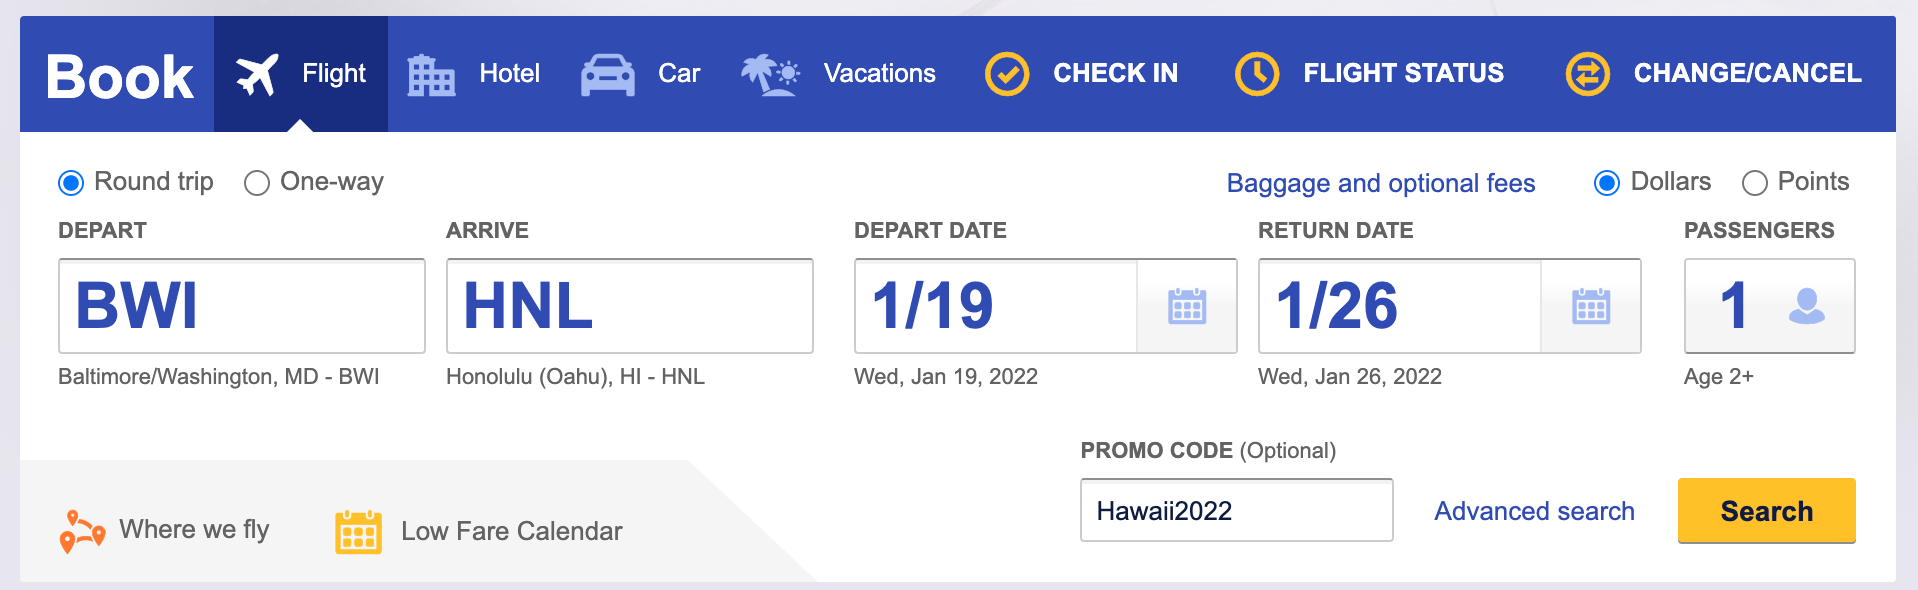This screenshot has width=1918, height=590.
Task: Switch to the Vacations tab
Action: coord(838,74)
